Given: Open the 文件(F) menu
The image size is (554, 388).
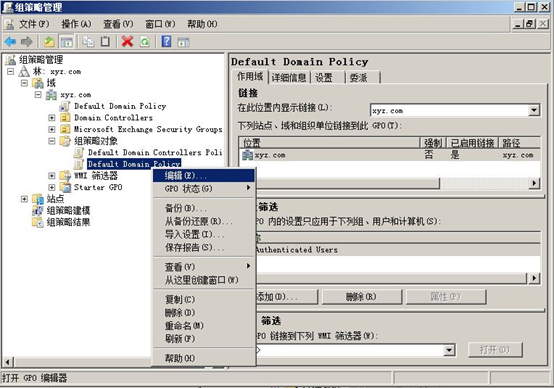Looking at the screenshot, I should click(x=34, y=24).
